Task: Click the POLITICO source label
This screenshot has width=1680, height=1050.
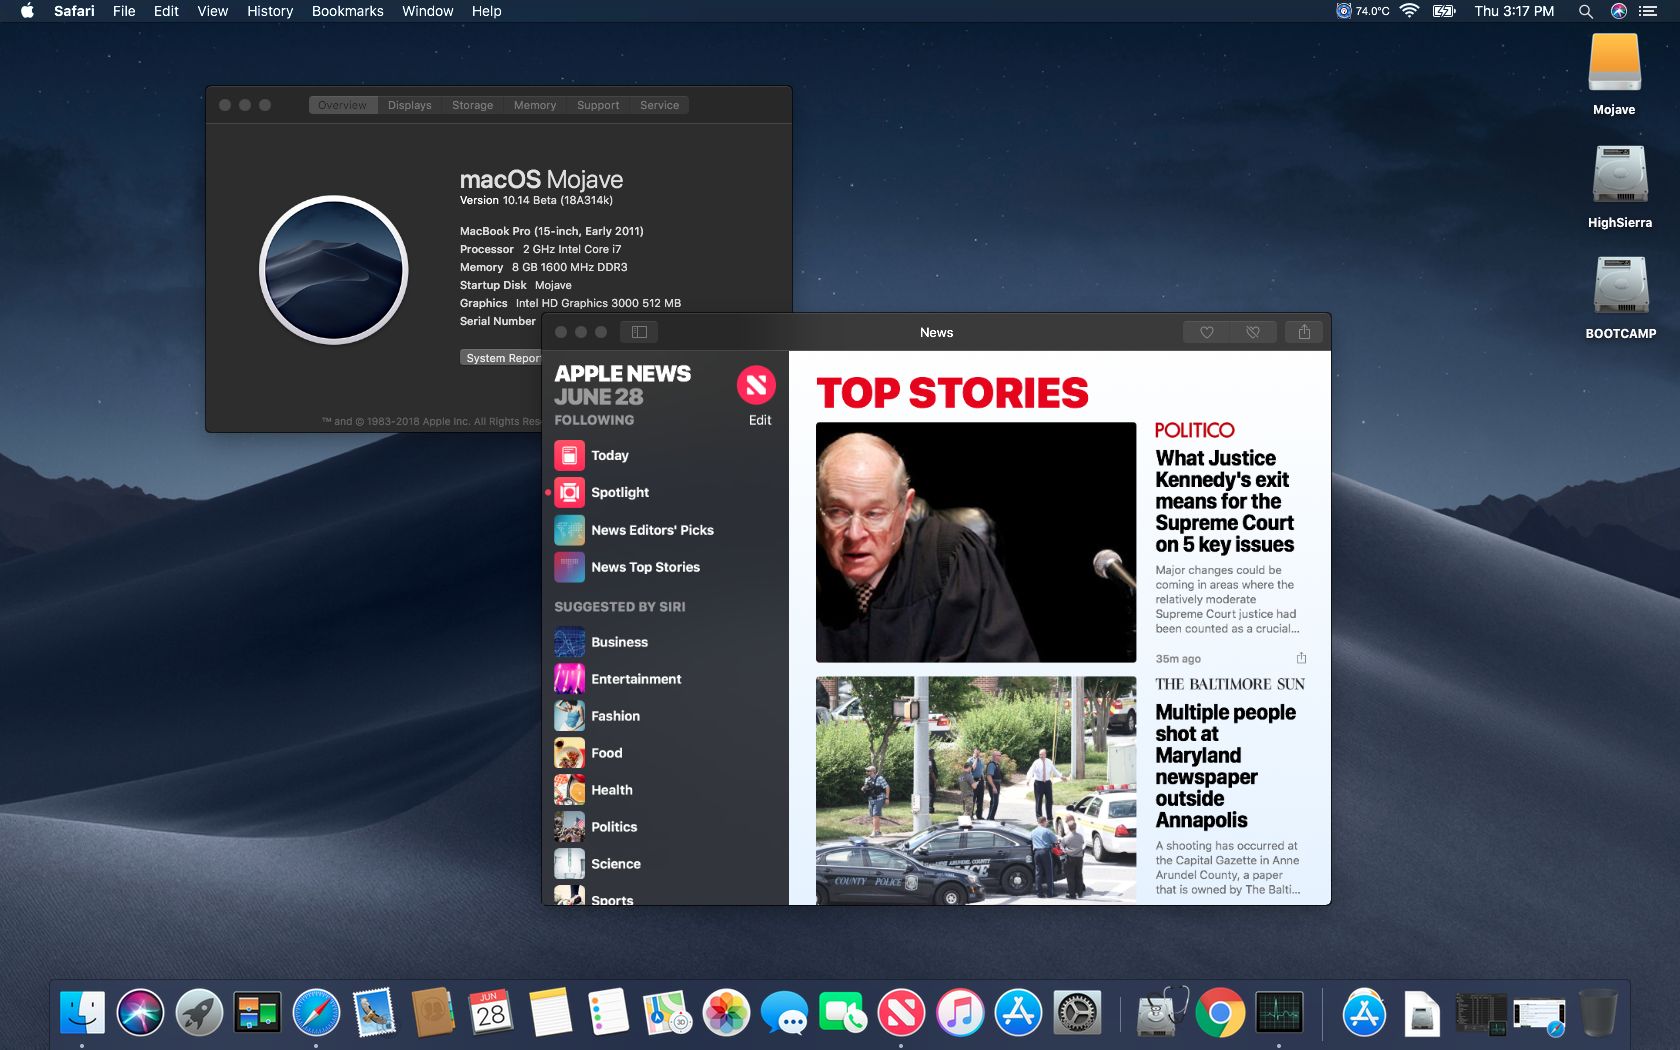Action: tap(1194, 430)
